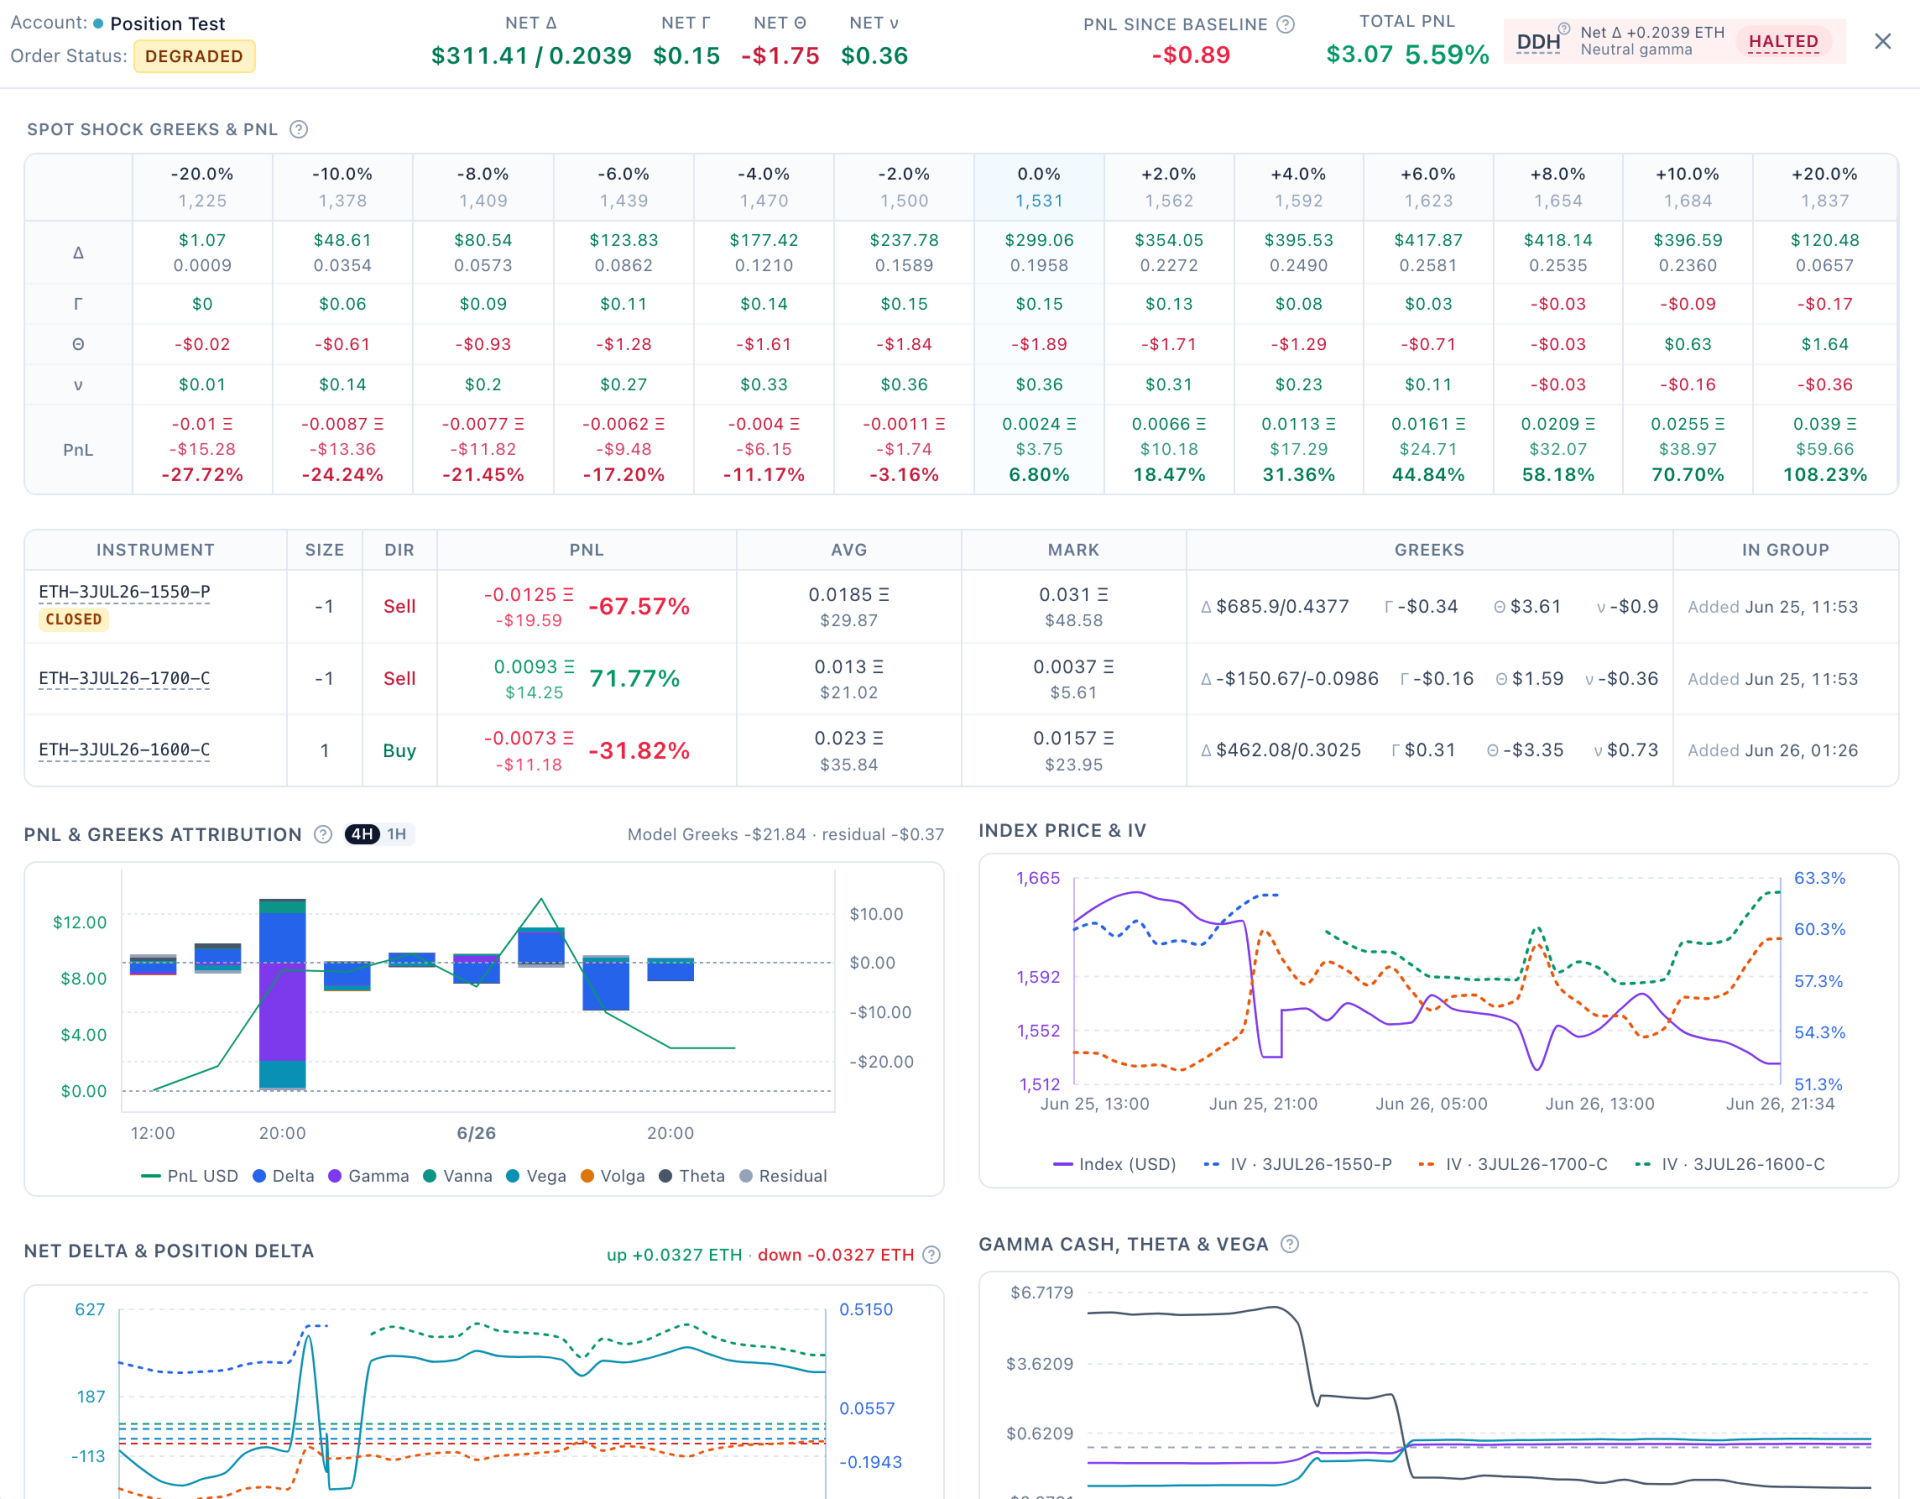Click the DDH label

(1538, 42)
